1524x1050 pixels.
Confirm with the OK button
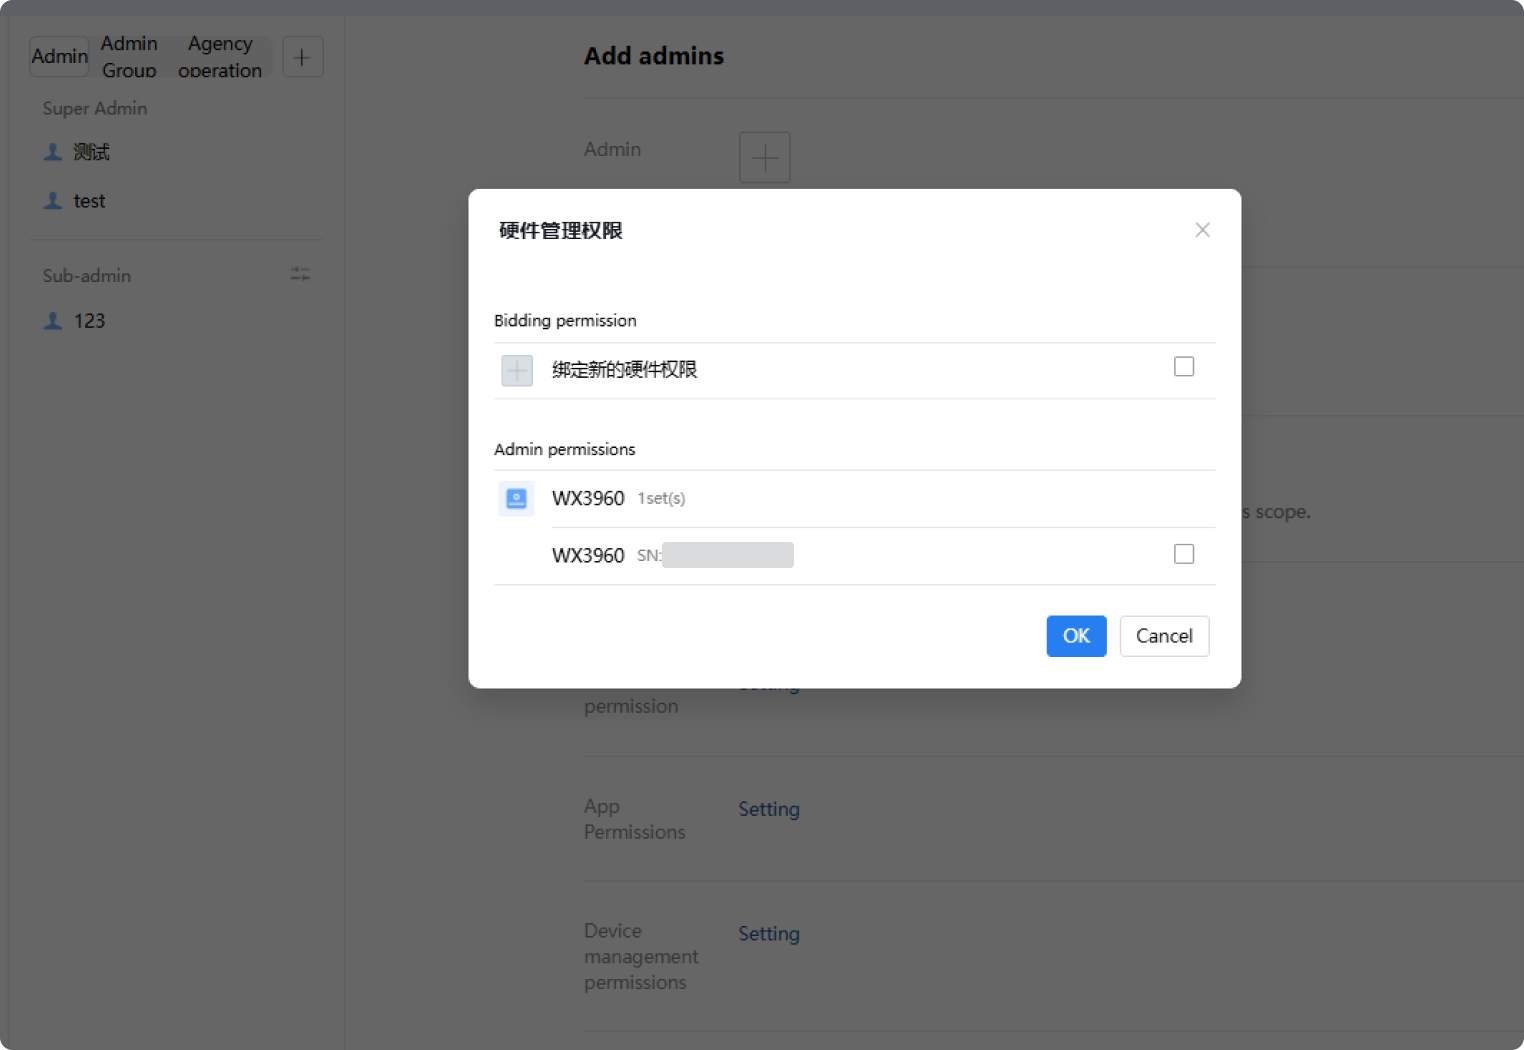[1076, 636]
